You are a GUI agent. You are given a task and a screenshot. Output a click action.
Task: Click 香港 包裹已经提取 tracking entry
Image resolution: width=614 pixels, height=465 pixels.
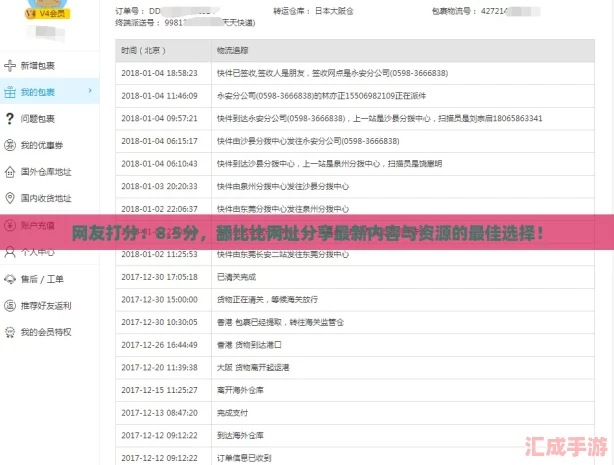coord(280,322)
